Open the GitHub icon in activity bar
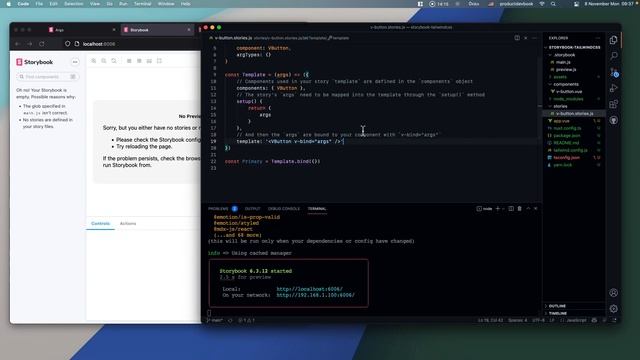The image size is (640, 360). [613, 120]
